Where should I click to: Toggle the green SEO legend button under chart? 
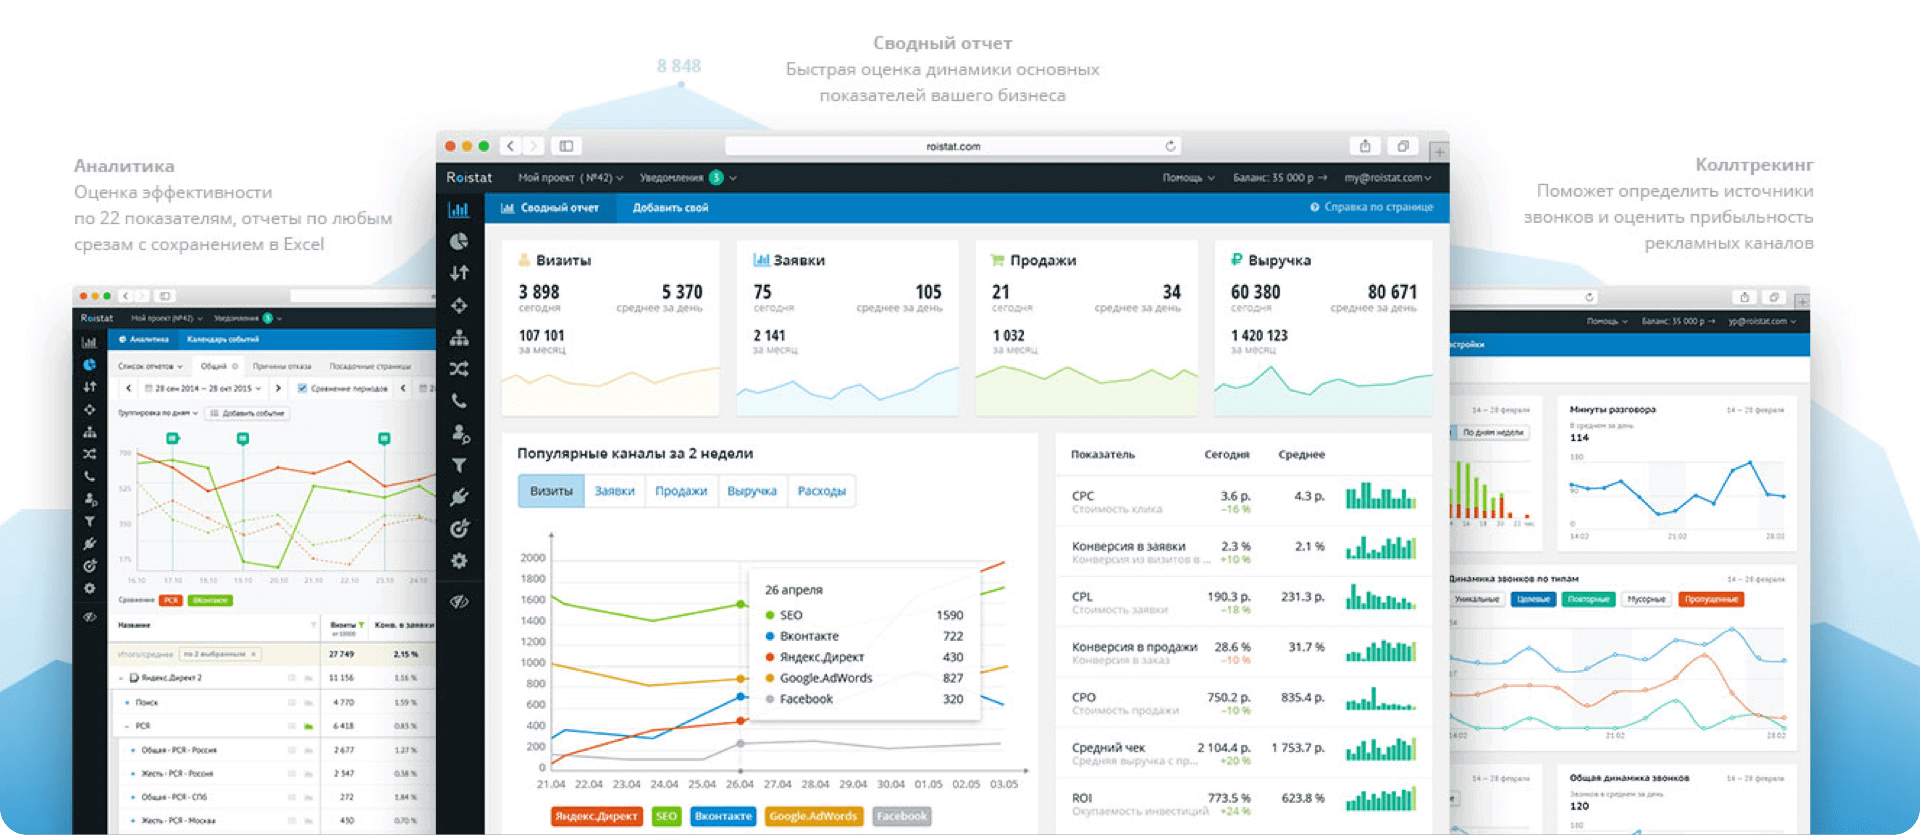point(666,816)
